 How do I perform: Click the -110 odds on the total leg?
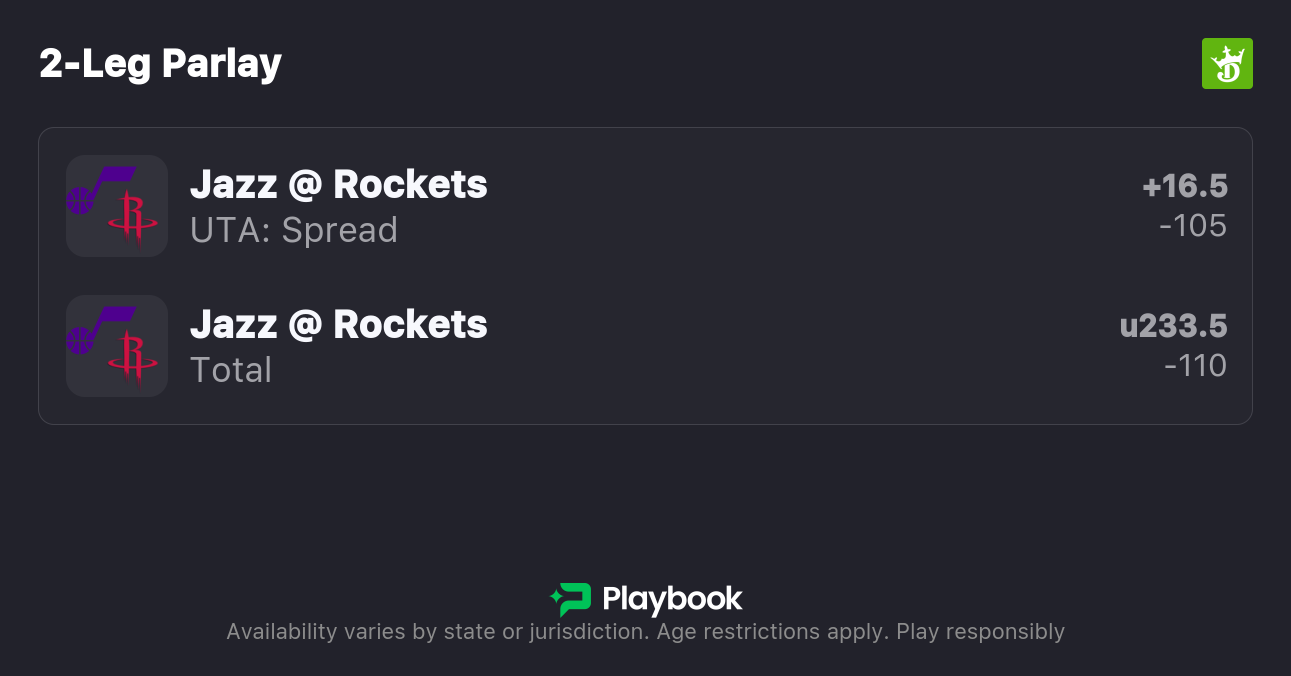click(1195, 366)
